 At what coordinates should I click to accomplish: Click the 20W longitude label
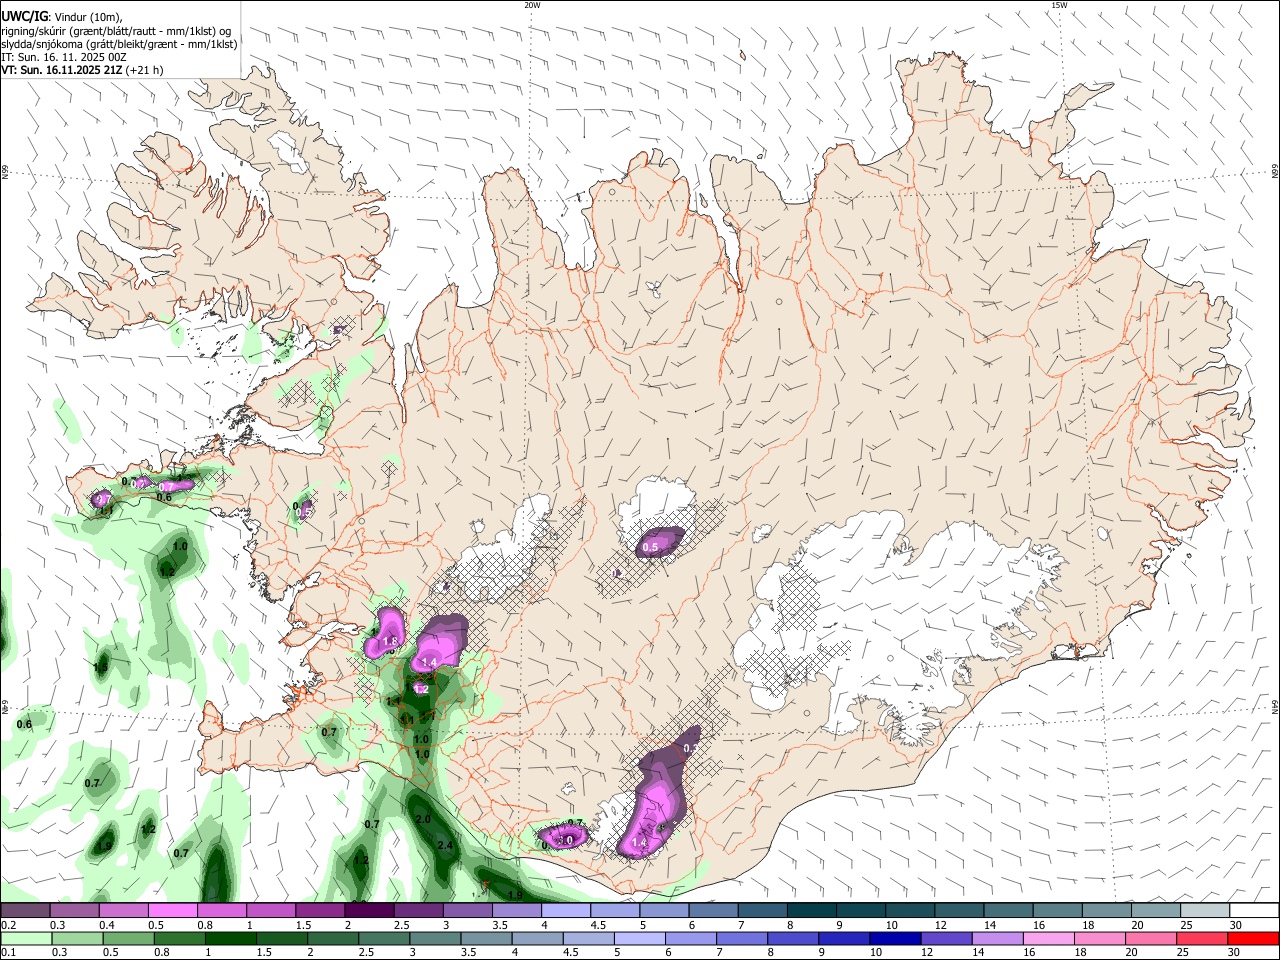(x=532, y=5)
